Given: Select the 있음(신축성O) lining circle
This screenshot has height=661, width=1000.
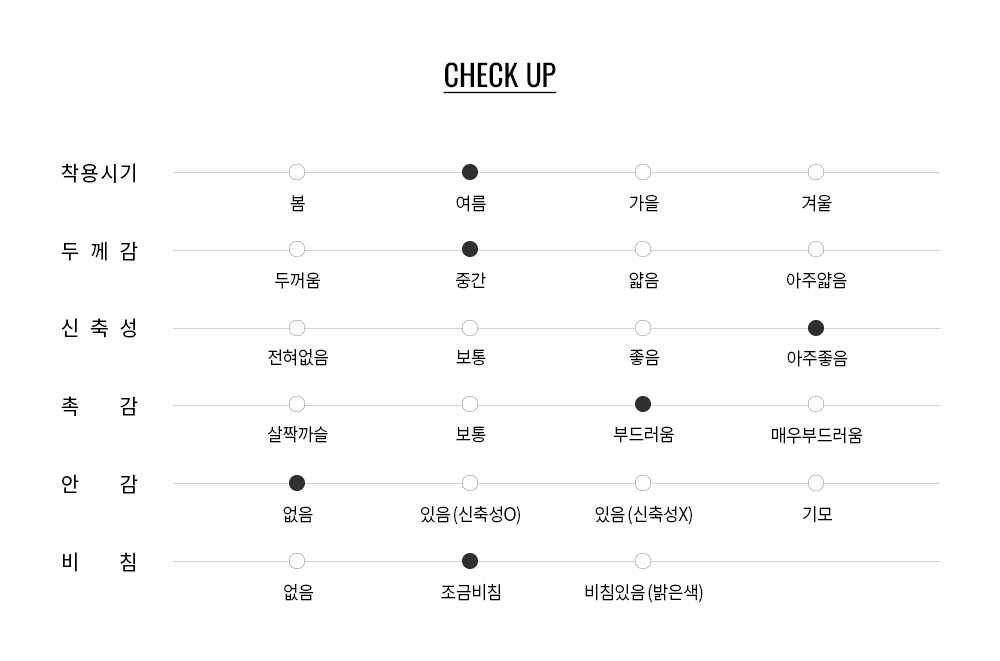Looking at the screenshot, I should [x=470, y=483].
